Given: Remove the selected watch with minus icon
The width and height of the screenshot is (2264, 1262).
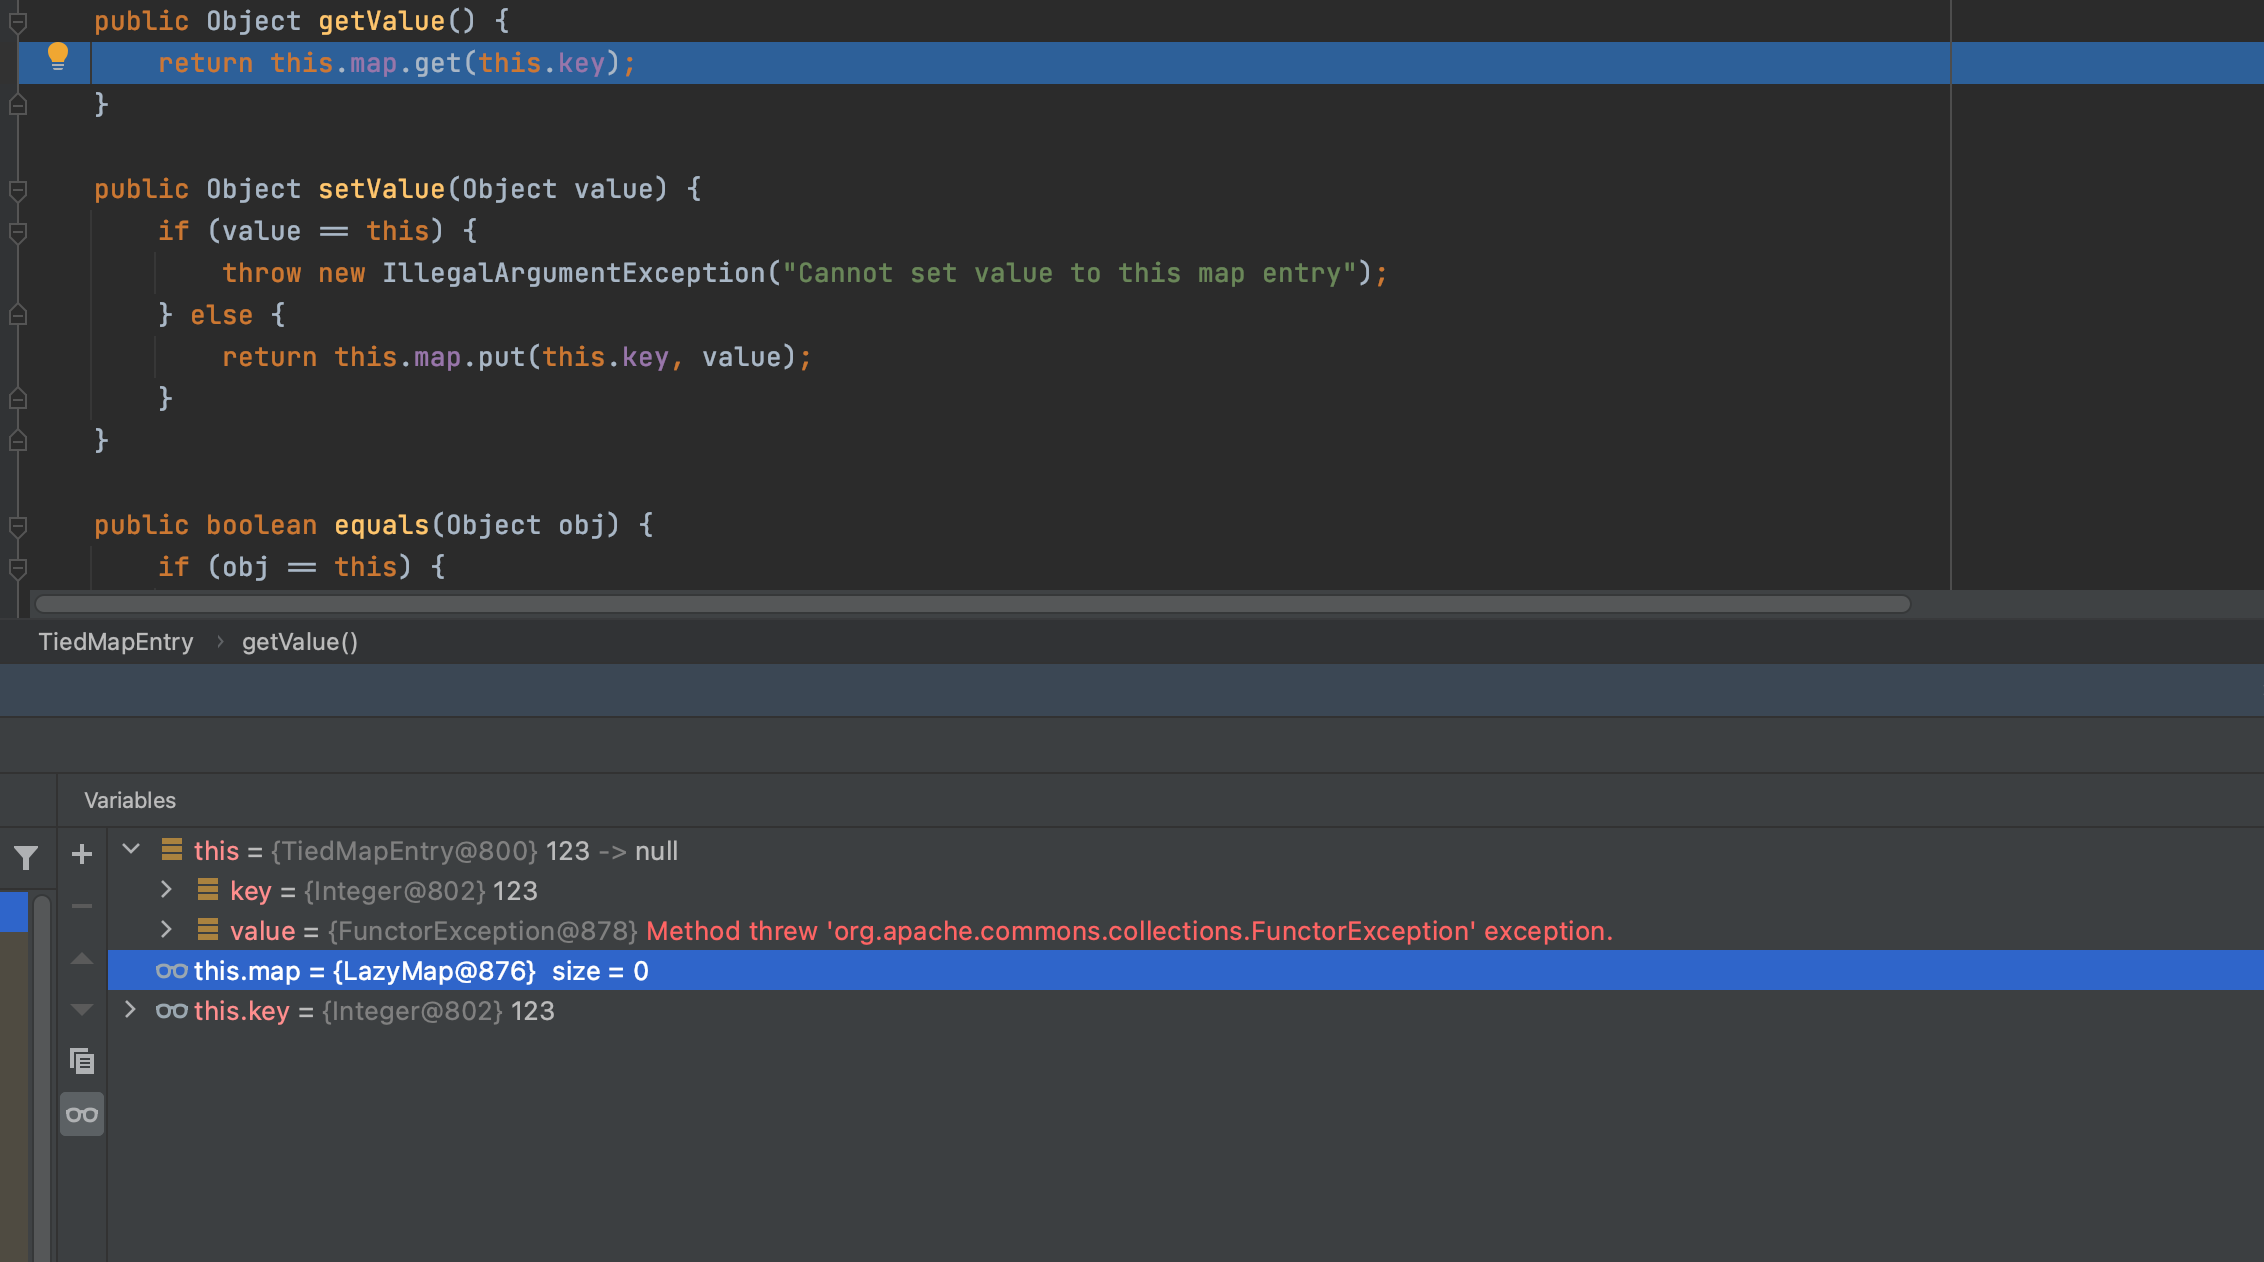Looking at the screenshot, I should pos(82,906).
